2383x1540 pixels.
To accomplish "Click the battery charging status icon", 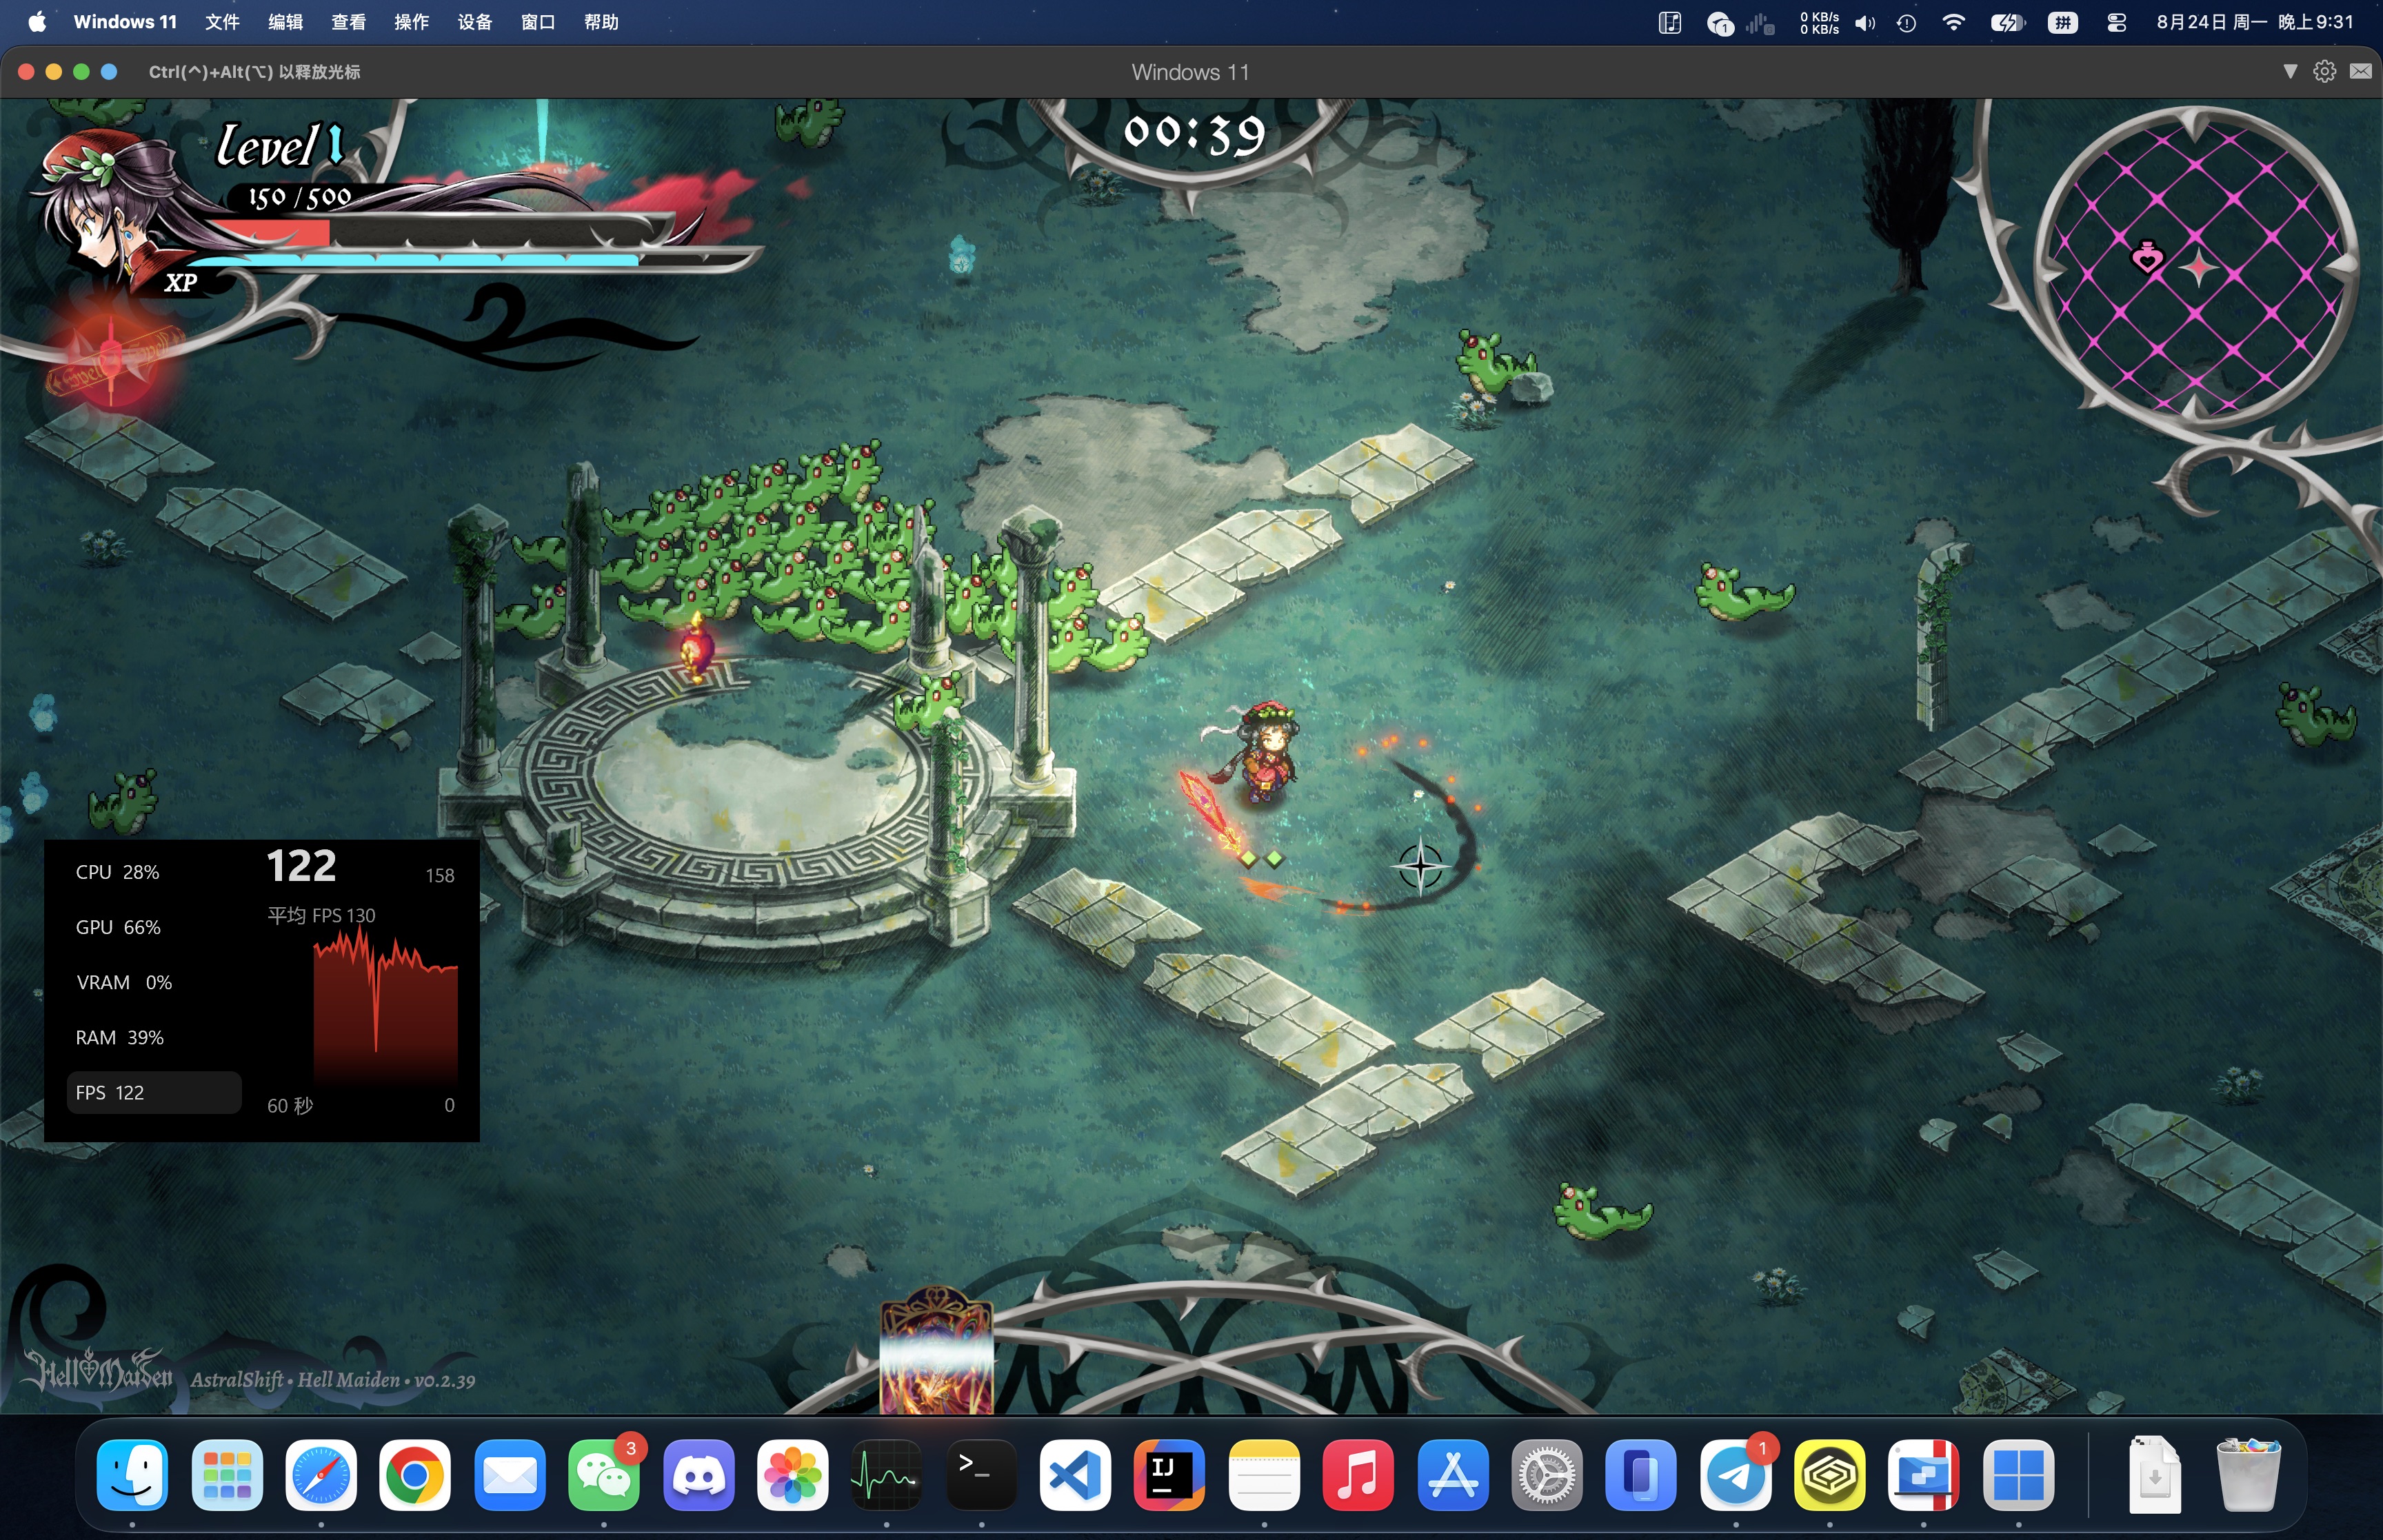I will point(2007,22).
